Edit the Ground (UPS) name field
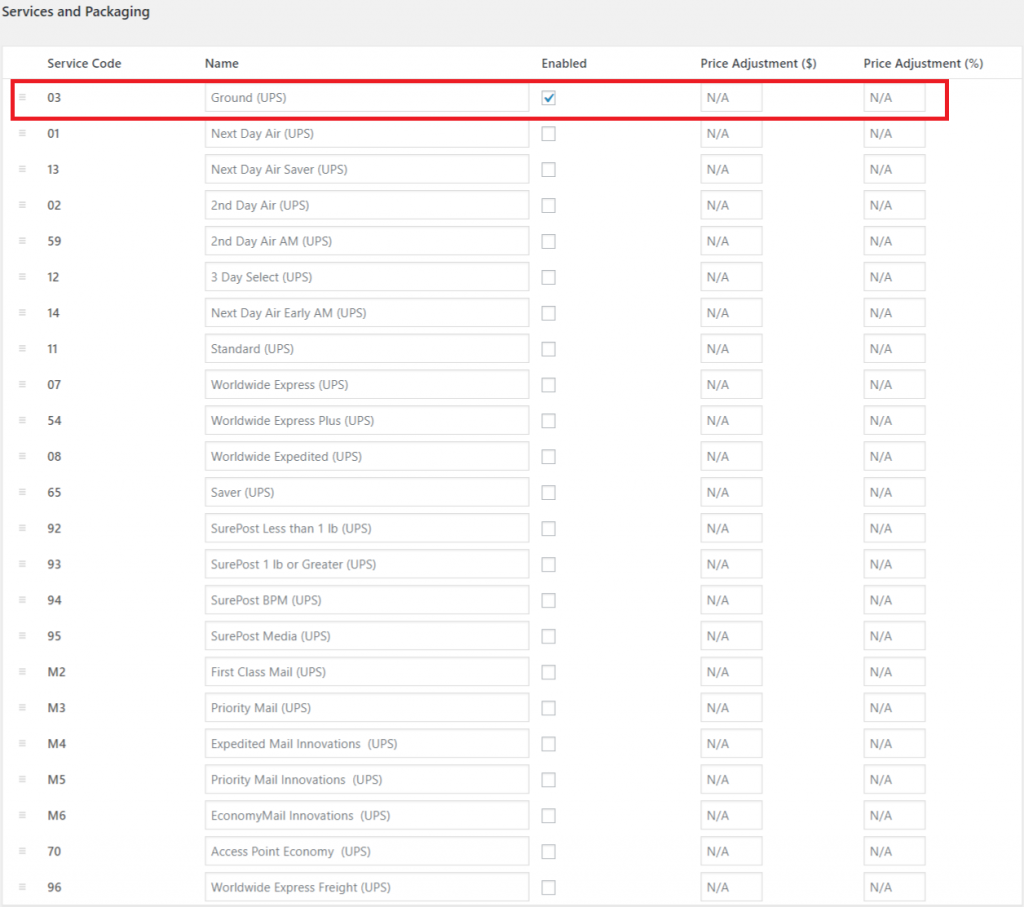Screen dimensions: 1024x907 click(x=366, y=97)
